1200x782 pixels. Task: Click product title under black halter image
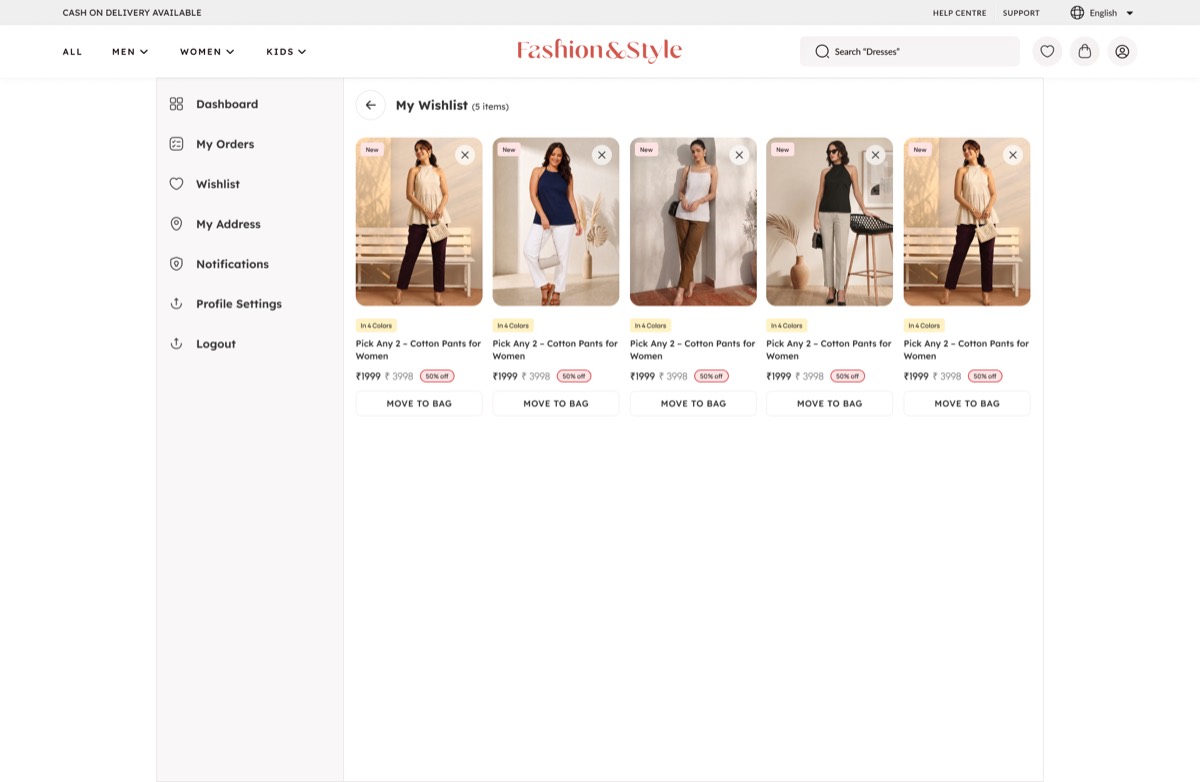(829, 349)
